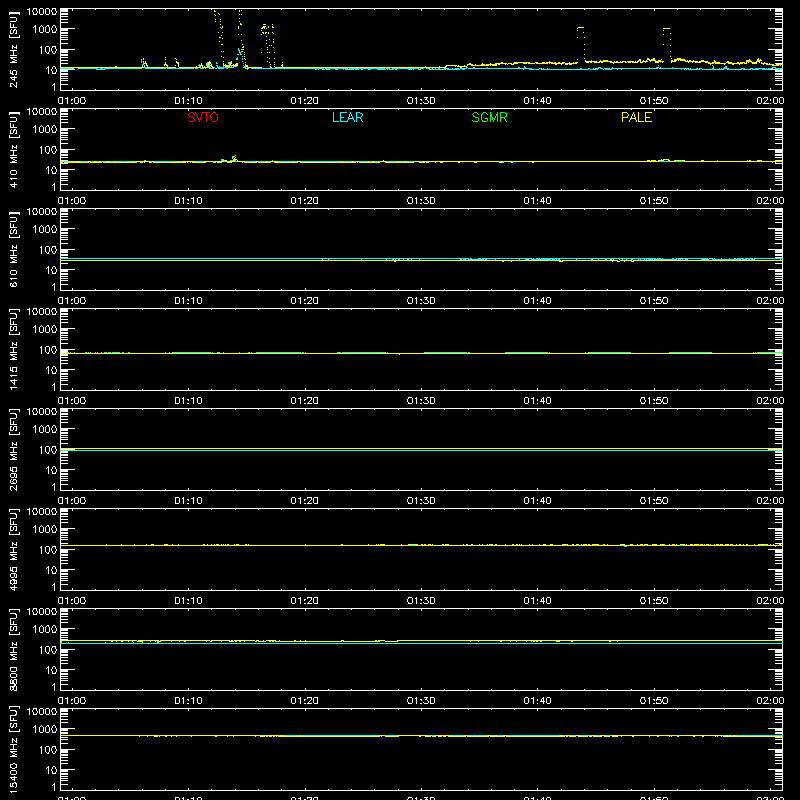Click the 02:00 time label under 8800 MHz plot
Image resolution: width=800 pixels, height=800 pixels.
click(770, 701)
